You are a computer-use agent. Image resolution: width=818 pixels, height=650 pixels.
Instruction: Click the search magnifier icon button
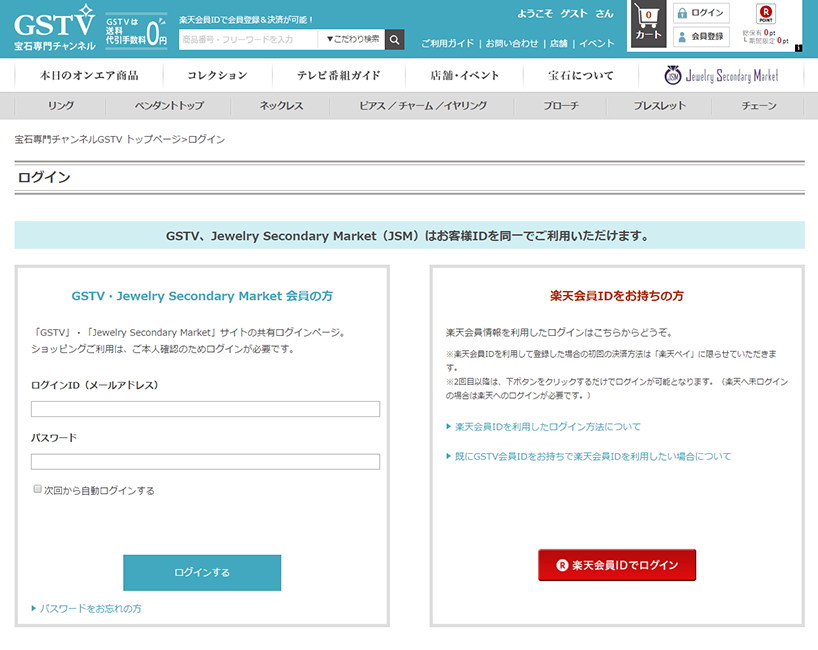(x=395, y=40)
